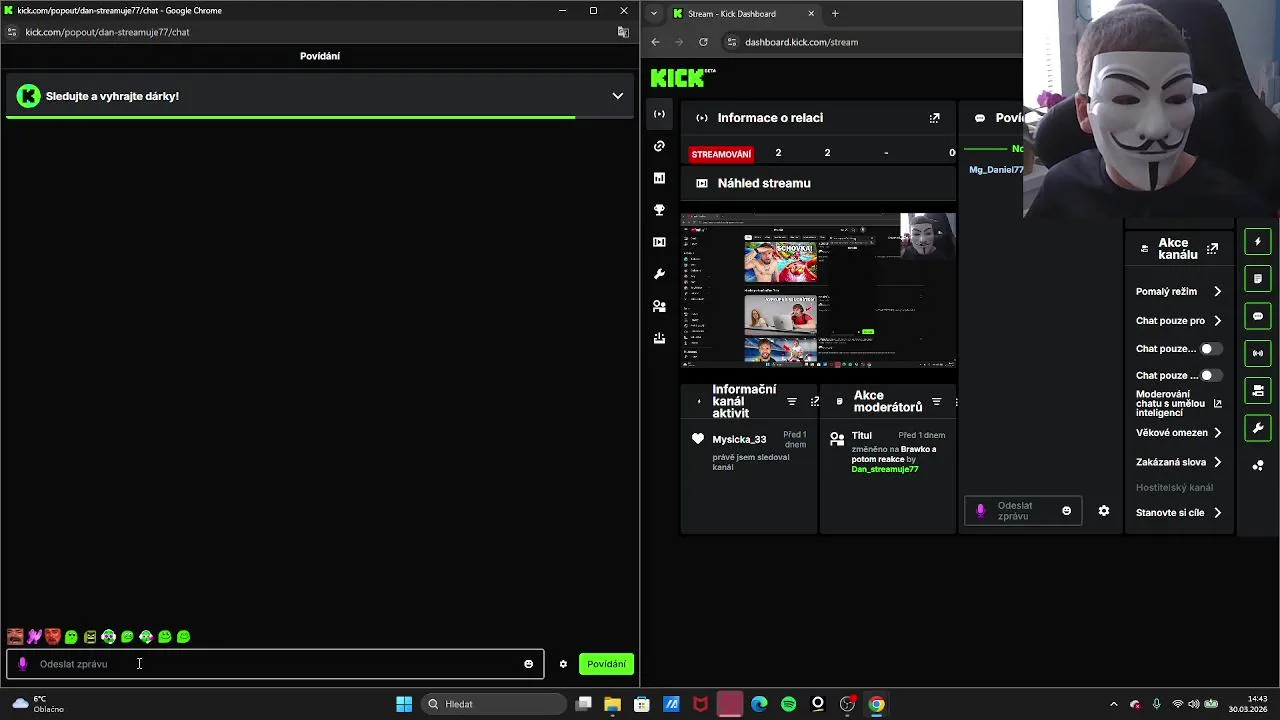Image resolution: width=1280 pixels, height=720 pixels.
Task: Click the three-dots cluster icon in right toolbar
Action: (1258, 465)
